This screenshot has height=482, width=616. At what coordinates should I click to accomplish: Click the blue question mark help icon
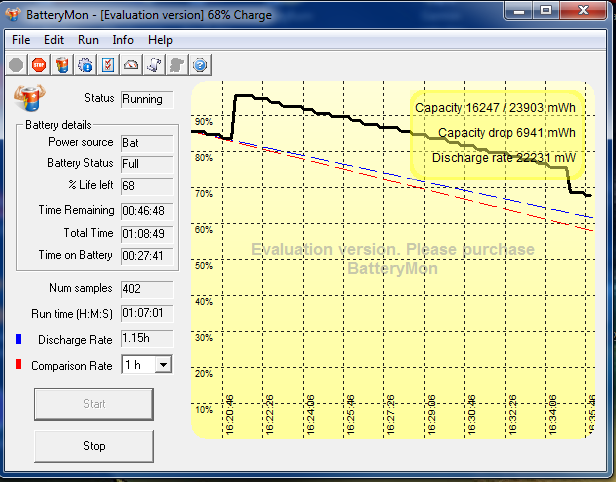tap(200, 65)
